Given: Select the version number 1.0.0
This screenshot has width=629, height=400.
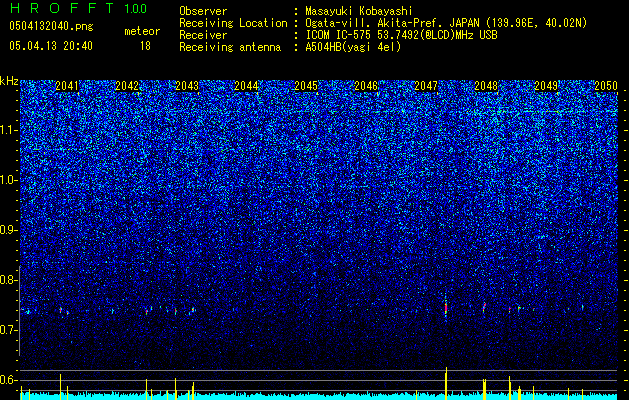Looking at the screenshot, I should click(135, 8).
